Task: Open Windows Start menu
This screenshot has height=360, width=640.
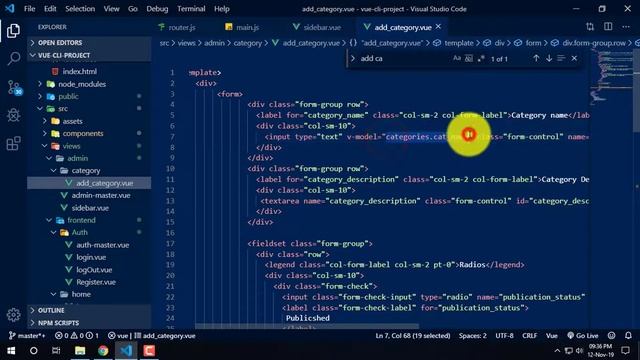Action: [11, 351]
